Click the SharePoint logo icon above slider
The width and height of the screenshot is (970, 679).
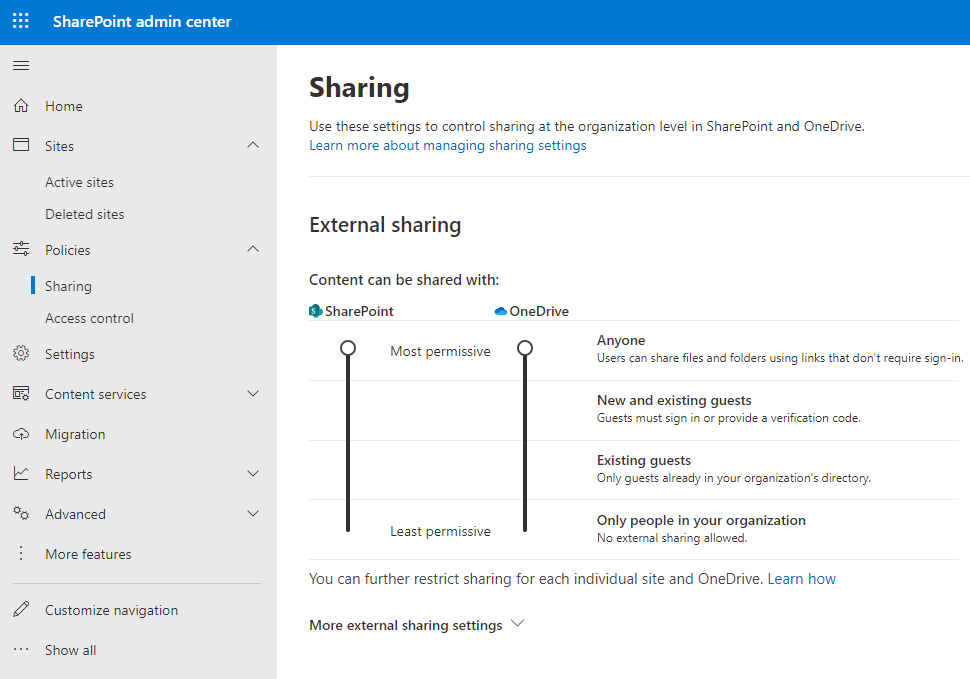315,311
